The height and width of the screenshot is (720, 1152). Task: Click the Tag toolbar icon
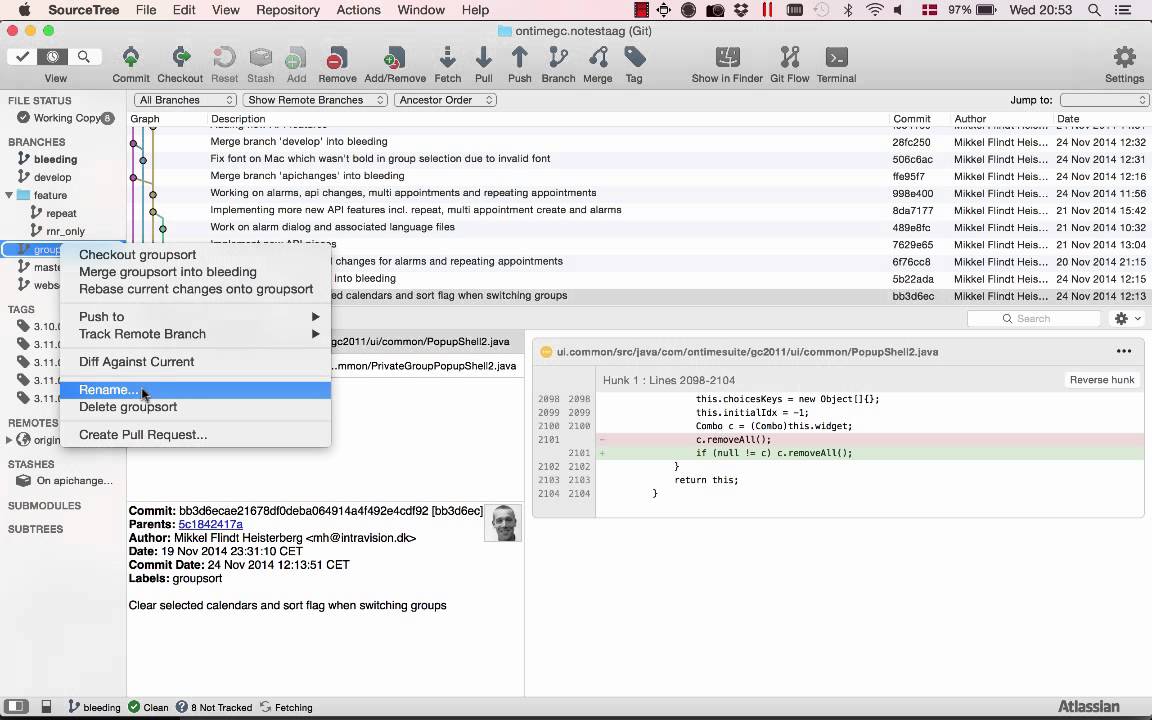click(634, 57)
